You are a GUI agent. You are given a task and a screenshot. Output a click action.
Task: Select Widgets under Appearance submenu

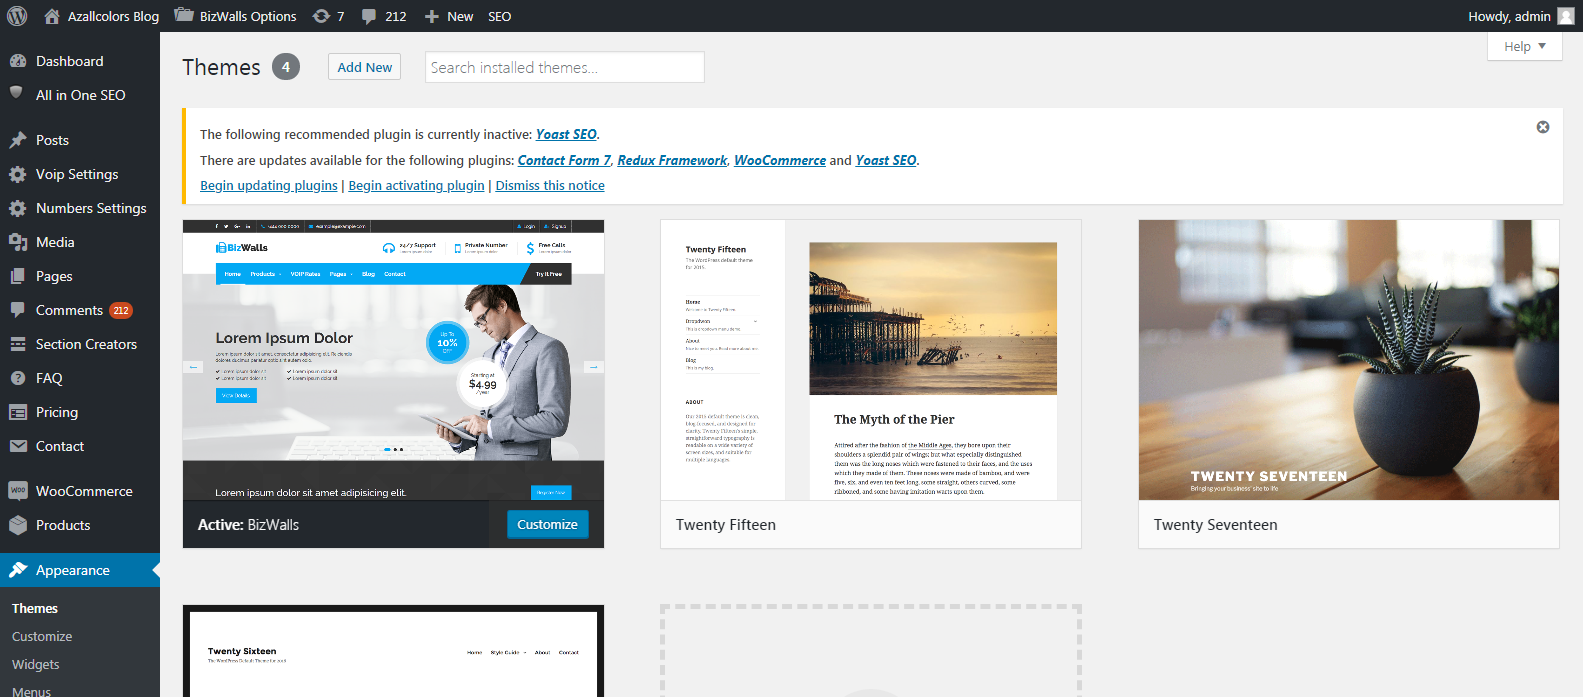point(36,664)
